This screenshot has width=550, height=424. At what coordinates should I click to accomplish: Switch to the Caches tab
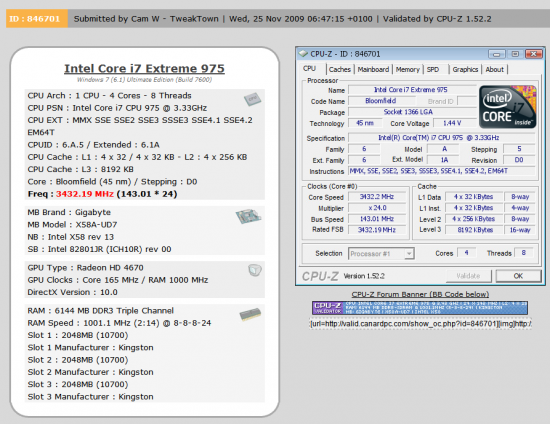click(340, 69)
